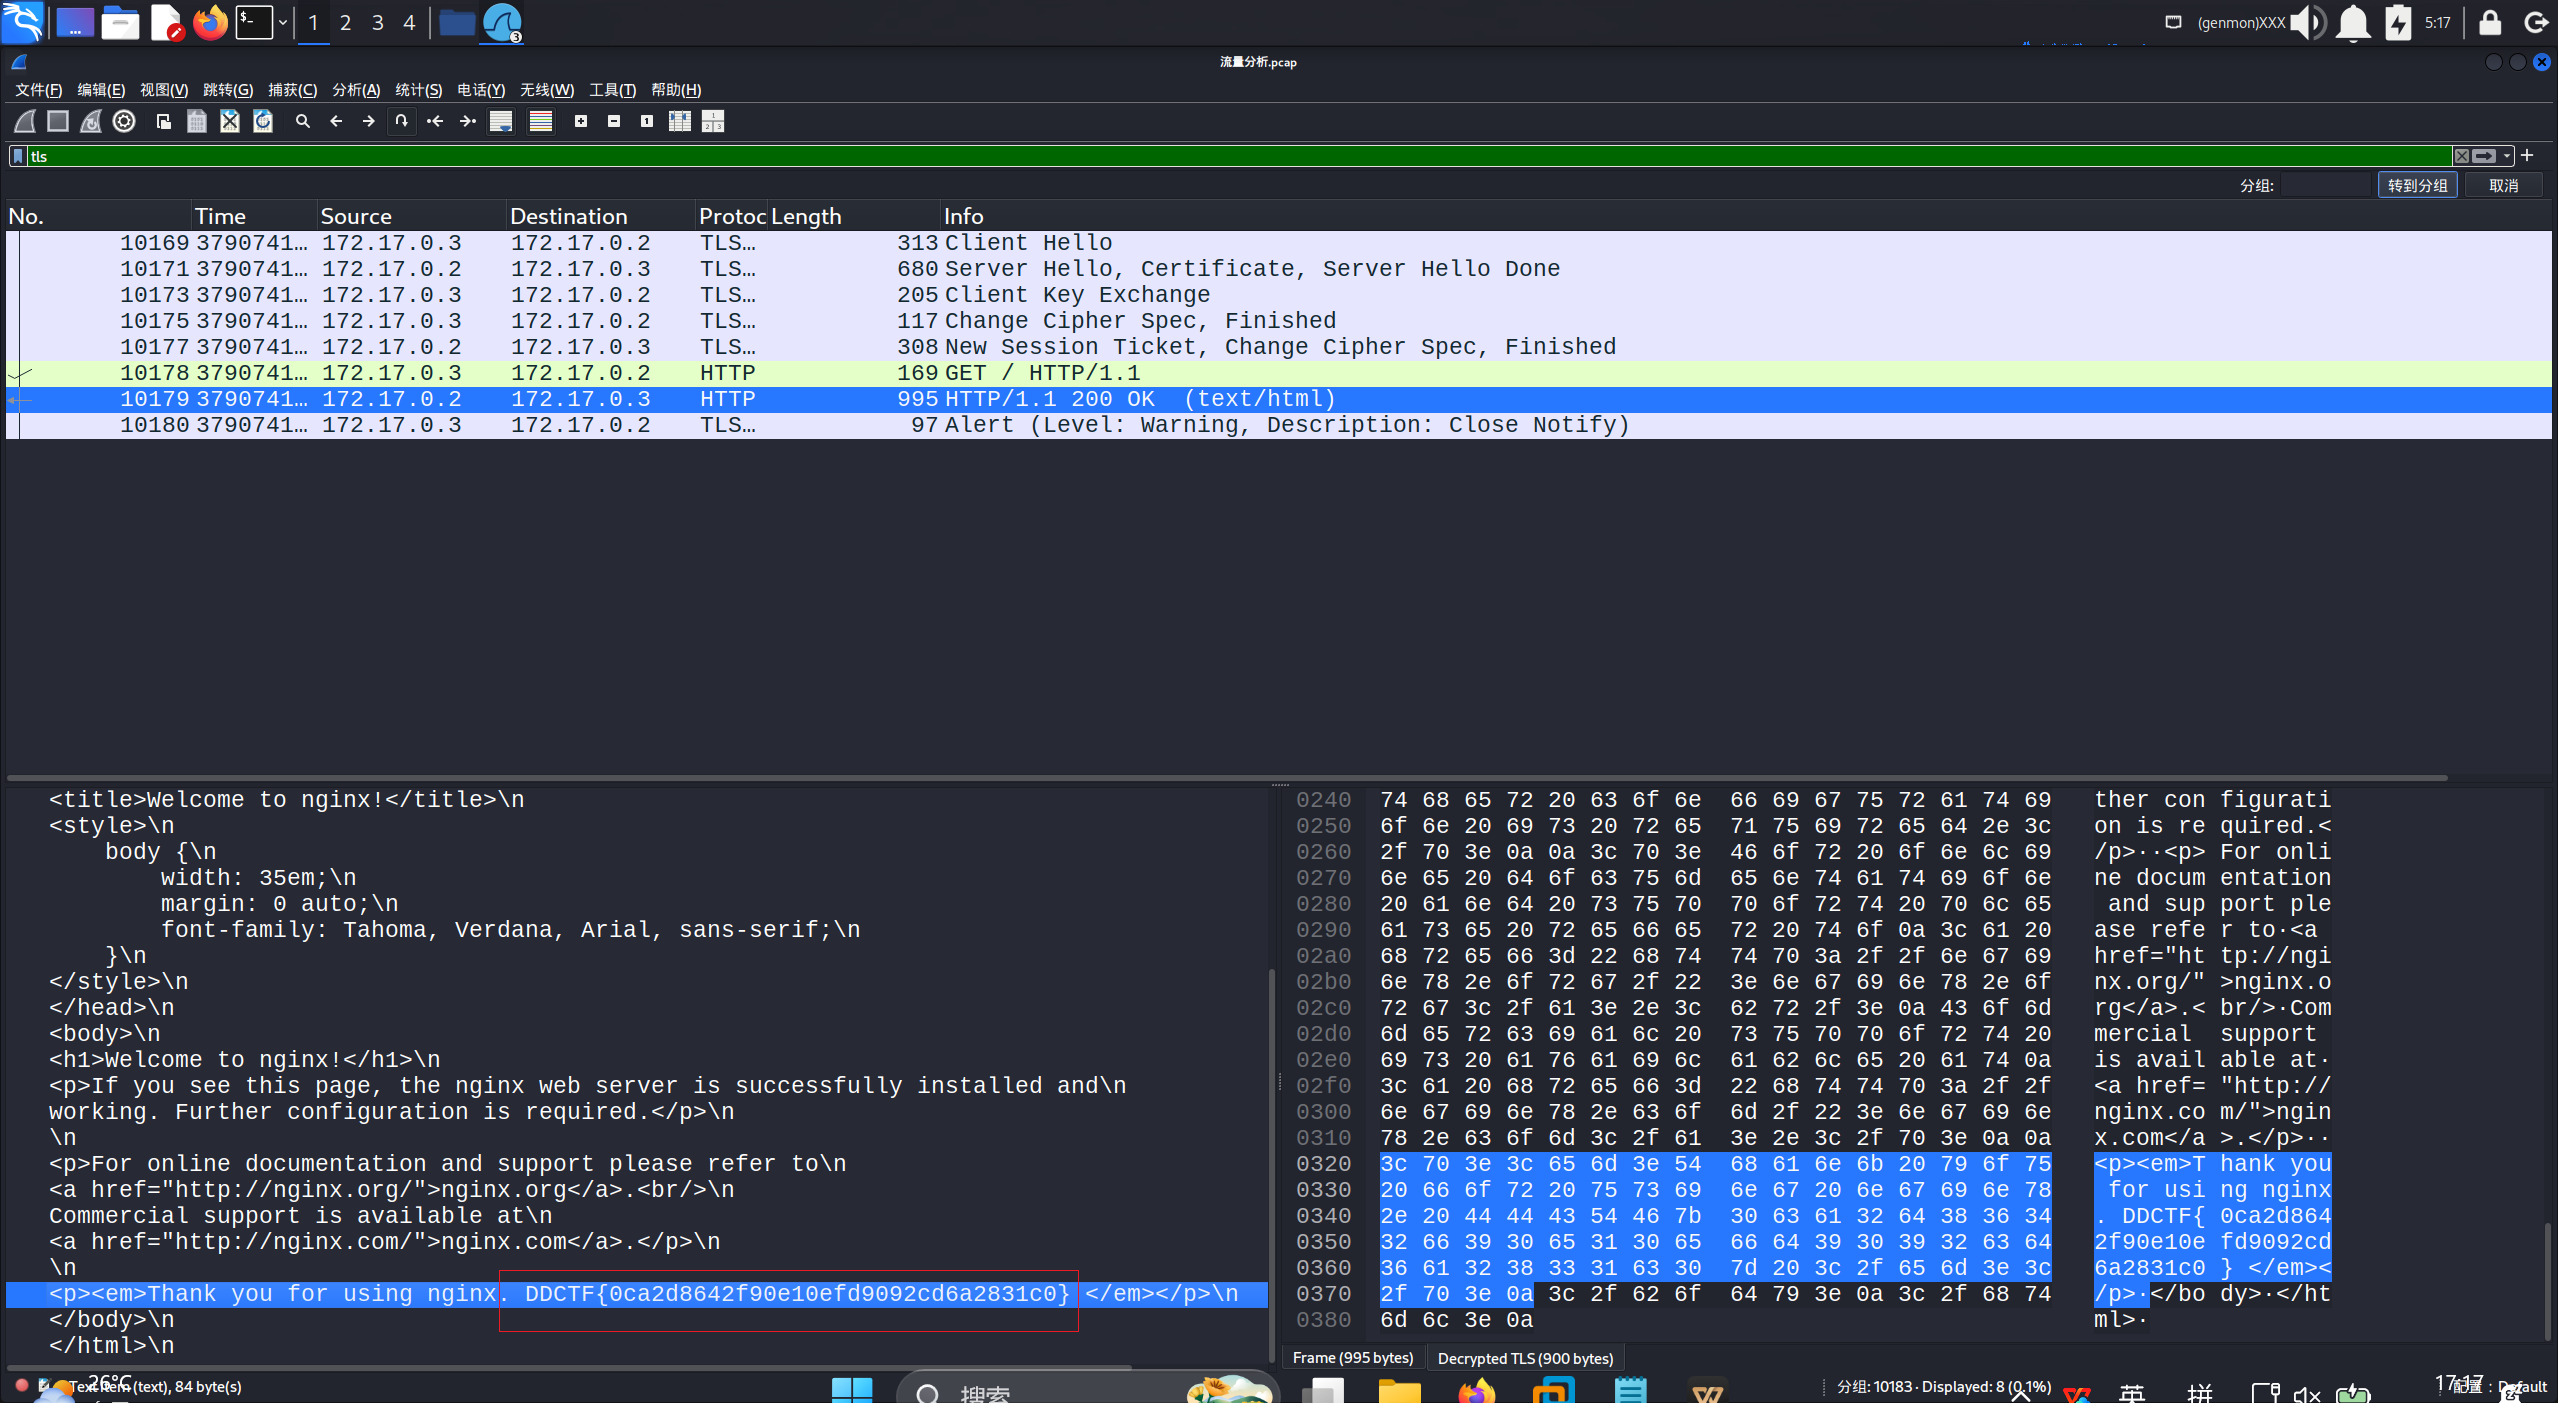Open a capture file from toolbar

[x=164, y=121]
